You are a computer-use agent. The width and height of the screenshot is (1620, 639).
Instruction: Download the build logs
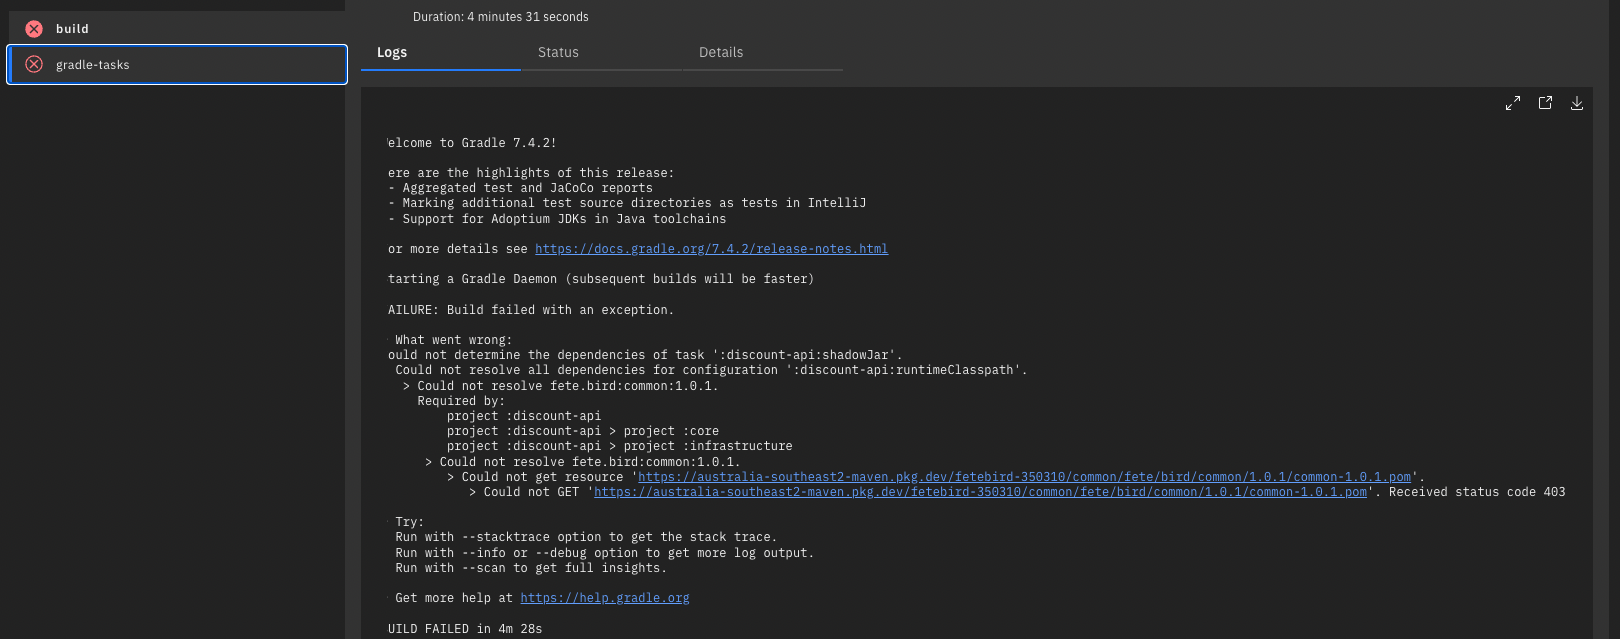(1577, 103)
